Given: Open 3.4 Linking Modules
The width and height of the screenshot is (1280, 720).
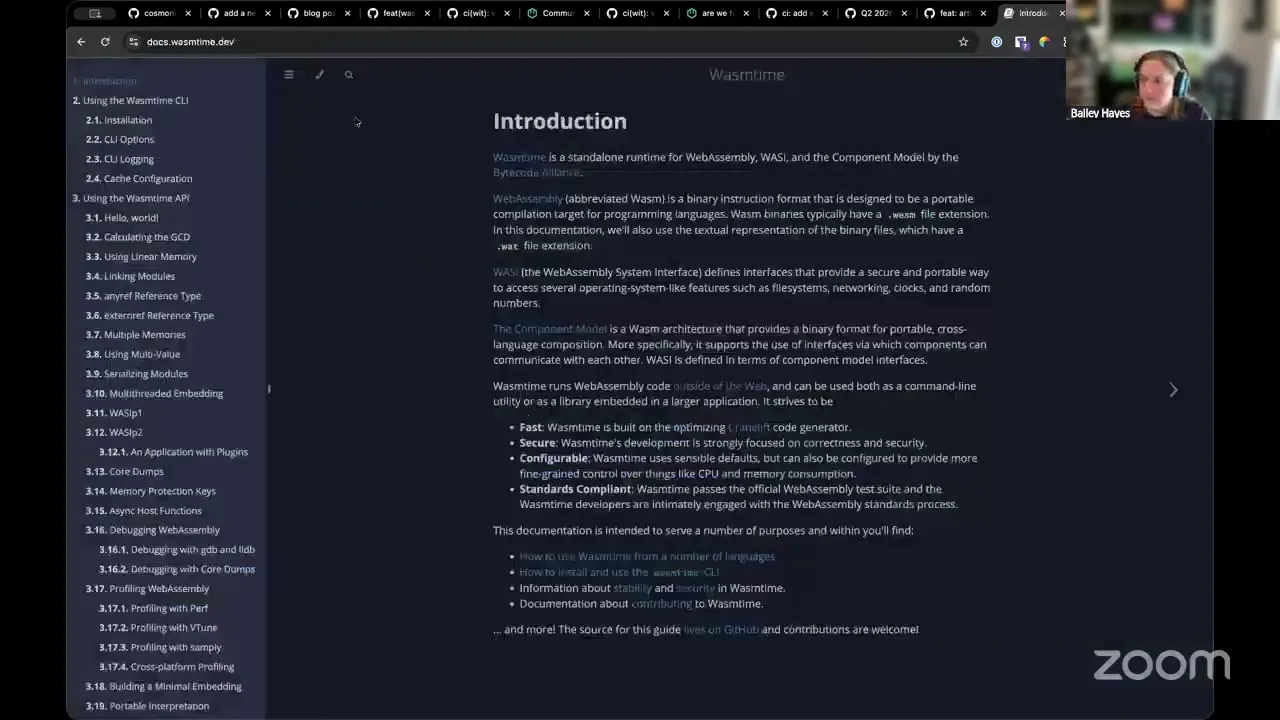Looking at the screenshot, I should pos(130,276).
